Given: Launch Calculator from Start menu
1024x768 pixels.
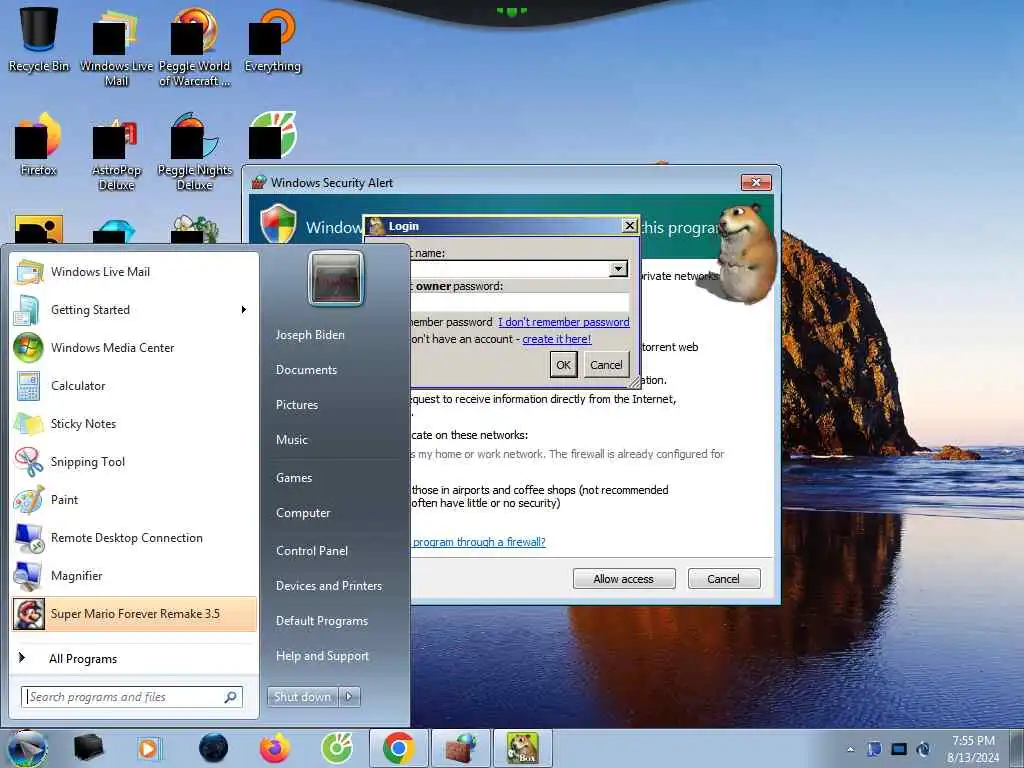Looking at the screenshot, I should tap(135, 386).
